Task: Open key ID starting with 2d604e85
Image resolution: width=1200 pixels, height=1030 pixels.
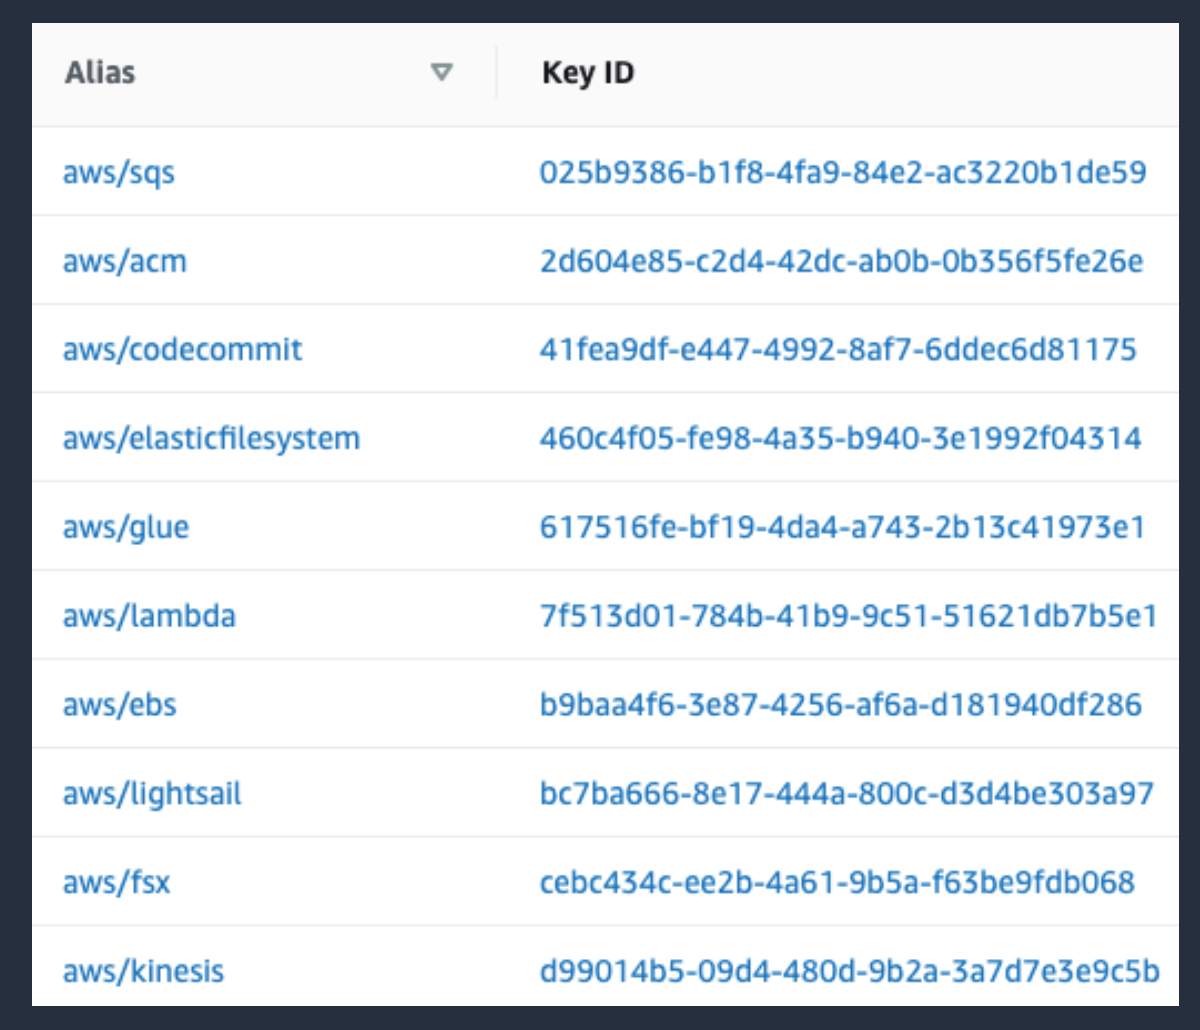Action: click(841, 261)
